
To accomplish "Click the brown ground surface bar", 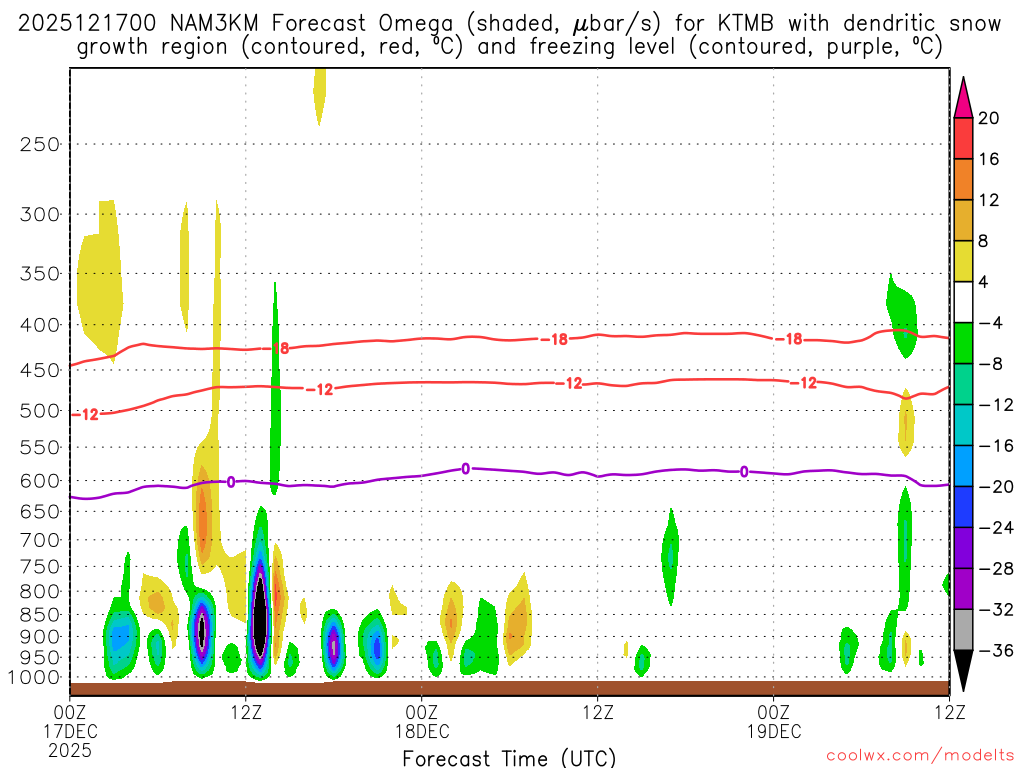I will click(x=509, y=688).
